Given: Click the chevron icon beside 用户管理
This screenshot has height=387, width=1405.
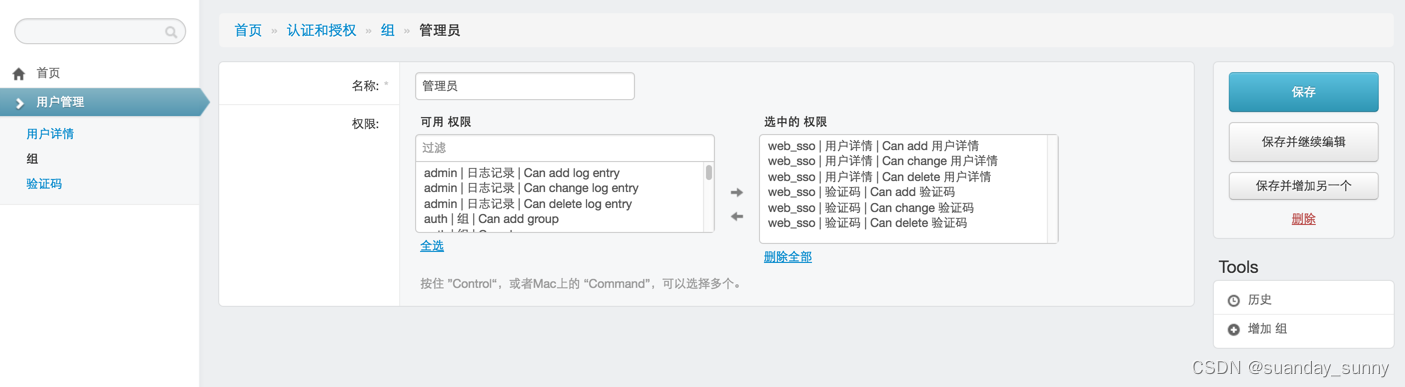Looking at the screenshot, I should pos(19,103).
